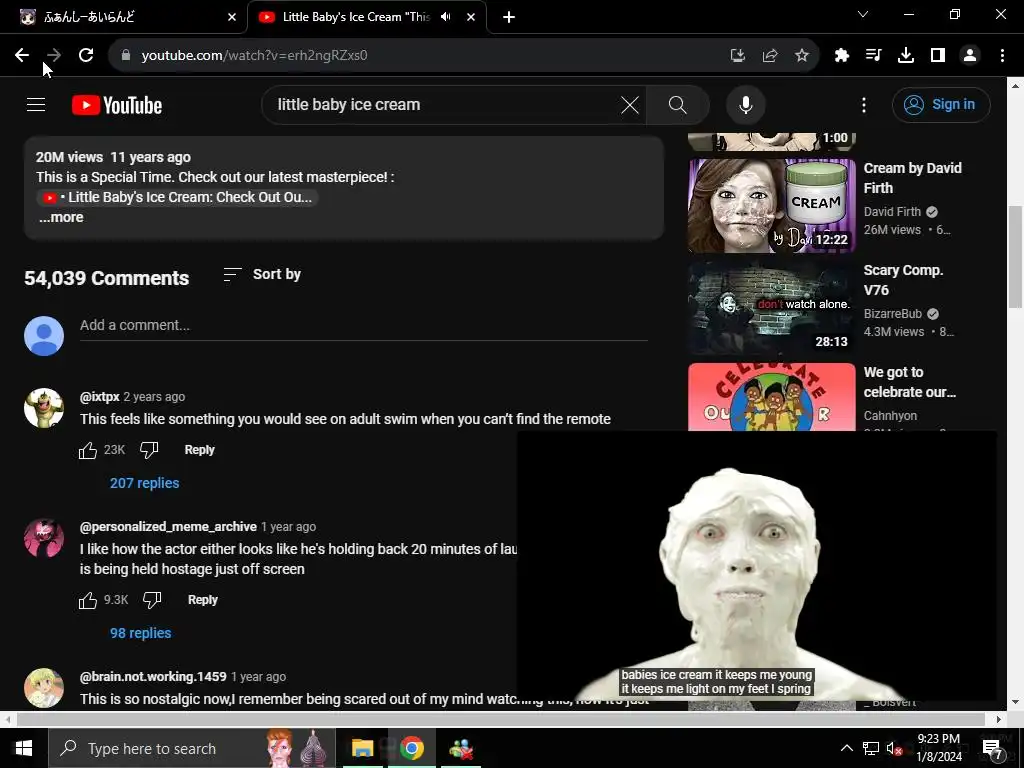The height and width of the screenshot is (768, 1024).
Task: Click the address bar URL
Action: pyautogui.click(x=255, y=56)
